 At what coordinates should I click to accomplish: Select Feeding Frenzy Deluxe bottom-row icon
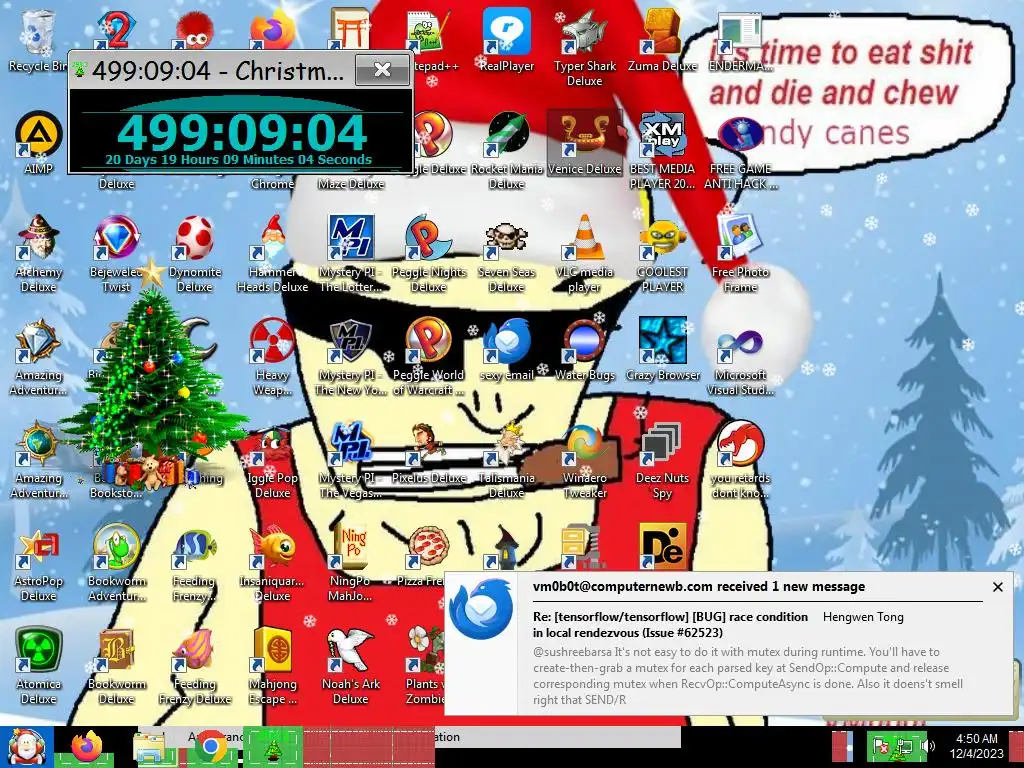pyautogui.click(x=195, y=666)
